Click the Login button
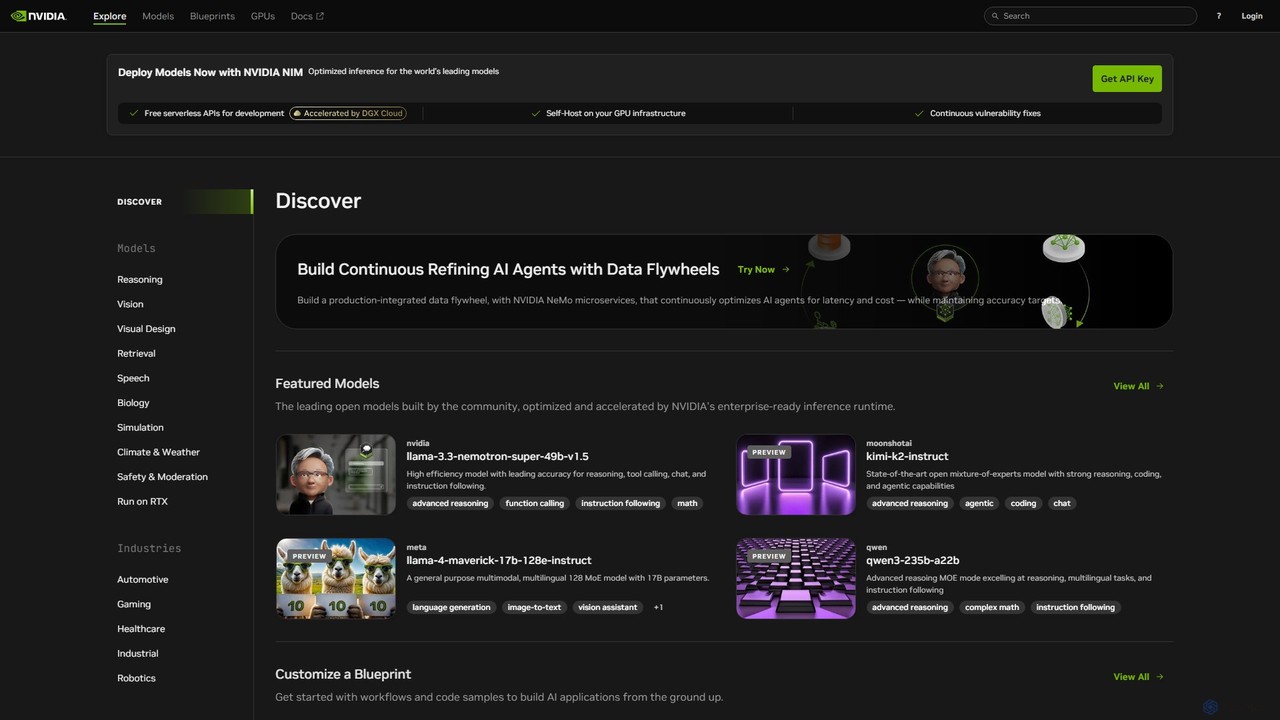The image size is (1280, 720). 1252,16
